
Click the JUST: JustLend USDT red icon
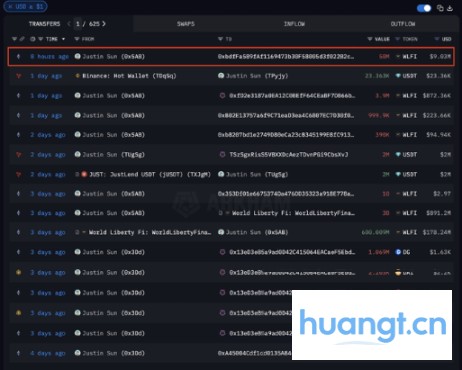pyautogui.click(x=84, y=174)
